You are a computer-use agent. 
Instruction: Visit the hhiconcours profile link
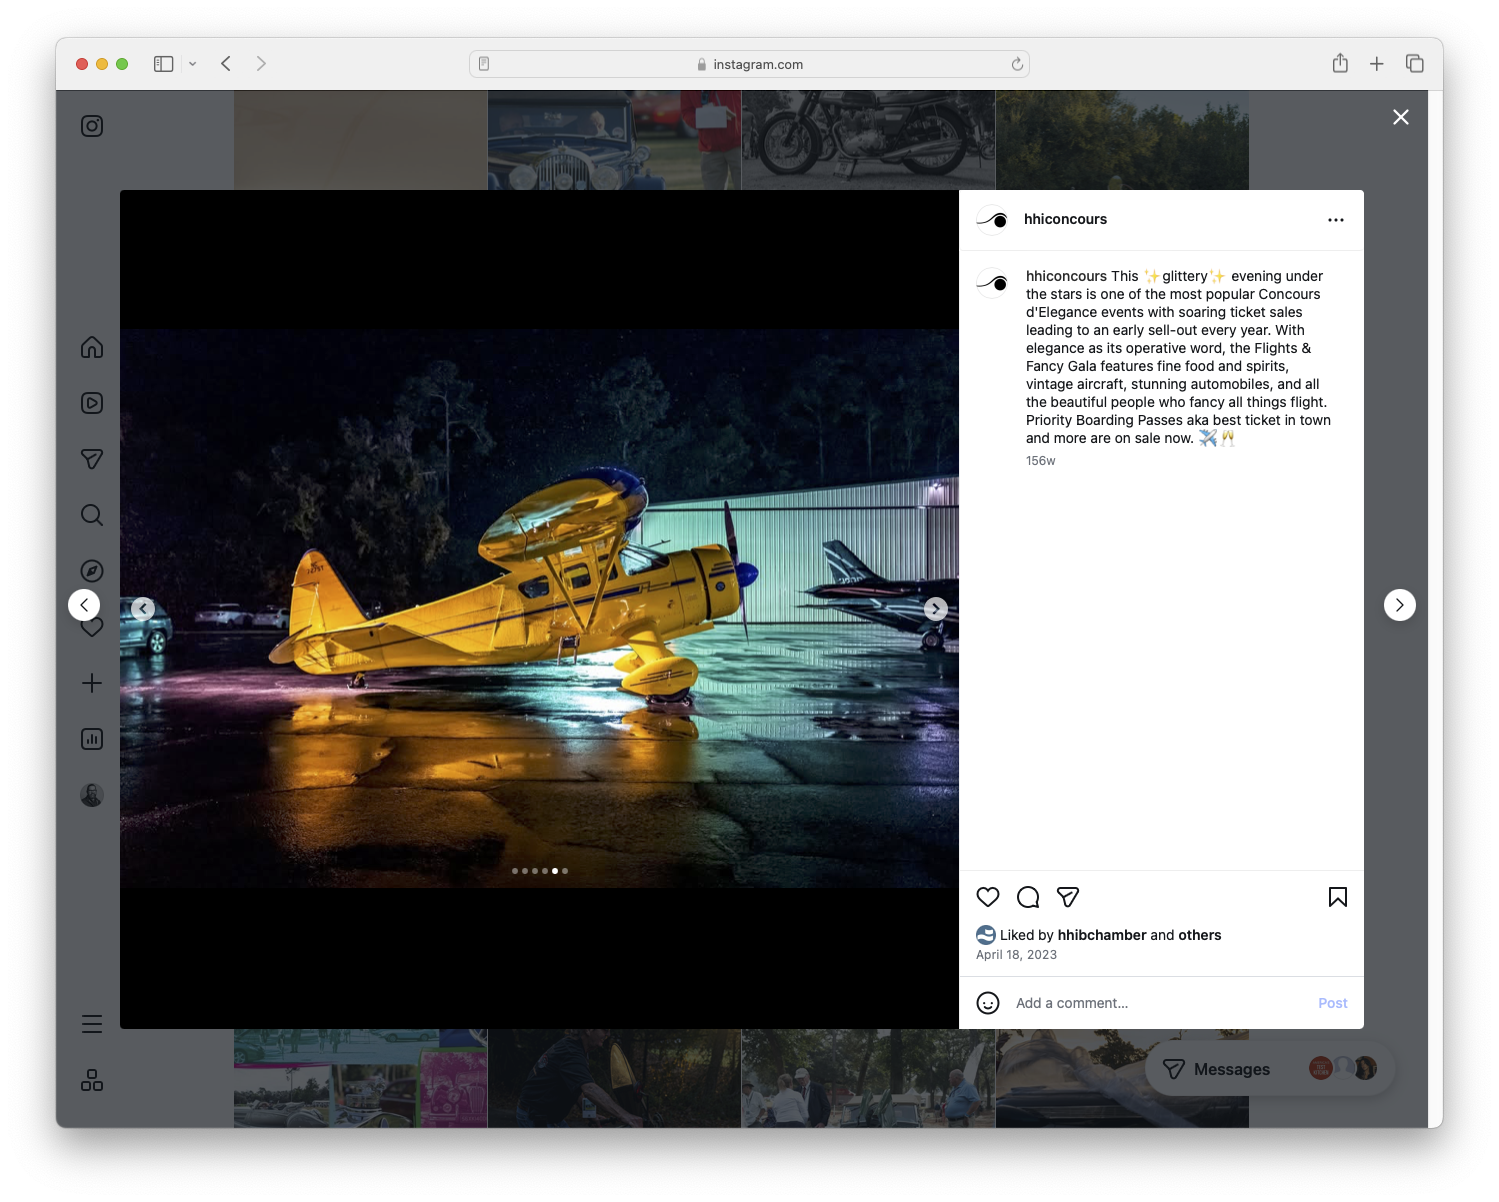1066,219
